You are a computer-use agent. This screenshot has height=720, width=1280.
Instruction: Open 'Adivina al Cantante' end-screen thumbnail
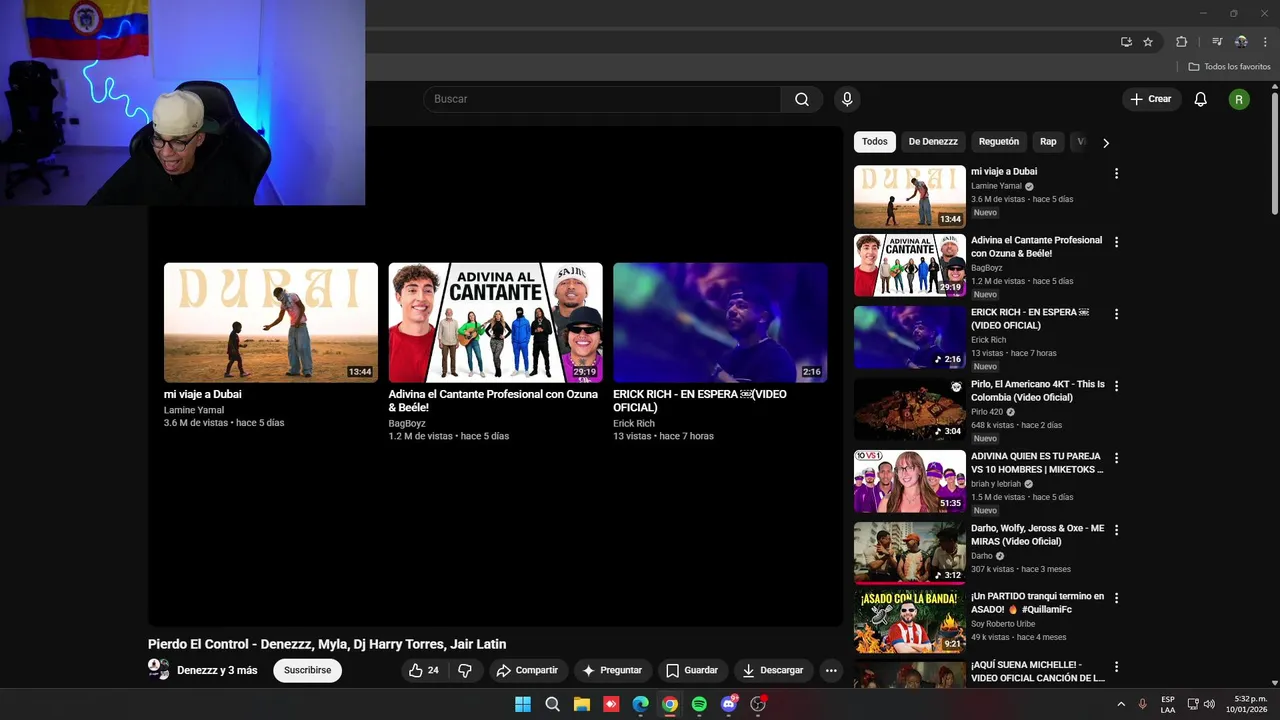[x=496, y=323]
